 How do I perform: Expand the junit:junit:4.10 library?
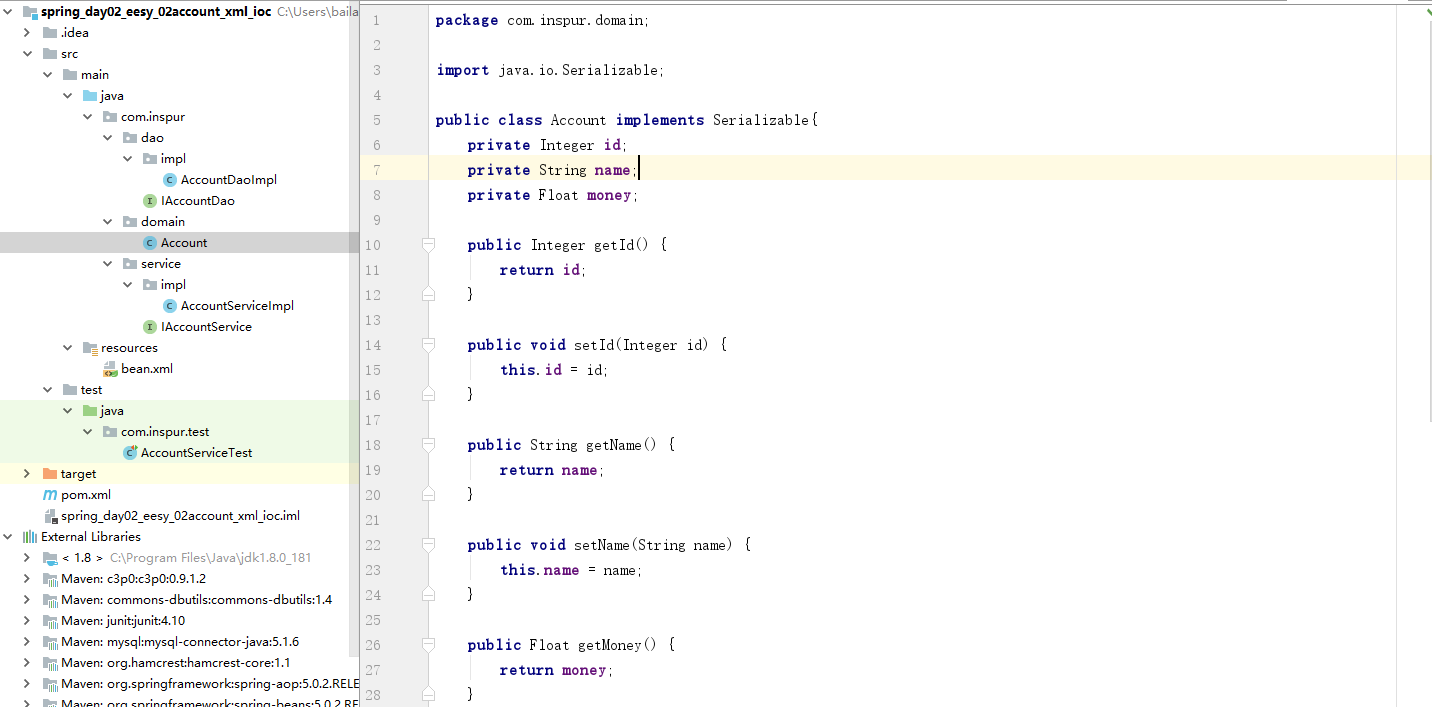(x=27, y=621)
